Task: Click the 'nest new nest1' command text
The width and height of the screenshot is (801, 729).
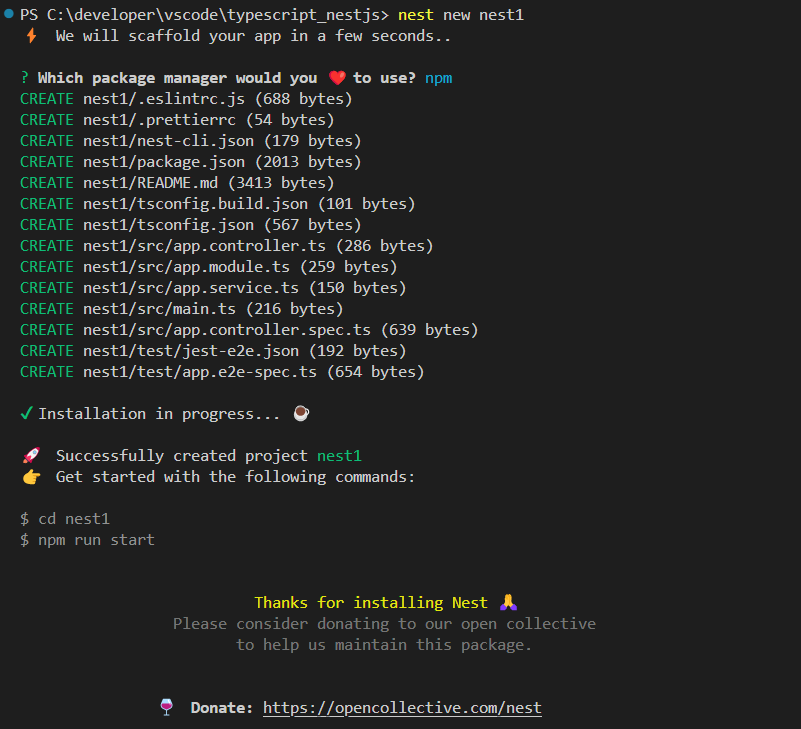Action: pyautogui.click(x=461, y=15)
